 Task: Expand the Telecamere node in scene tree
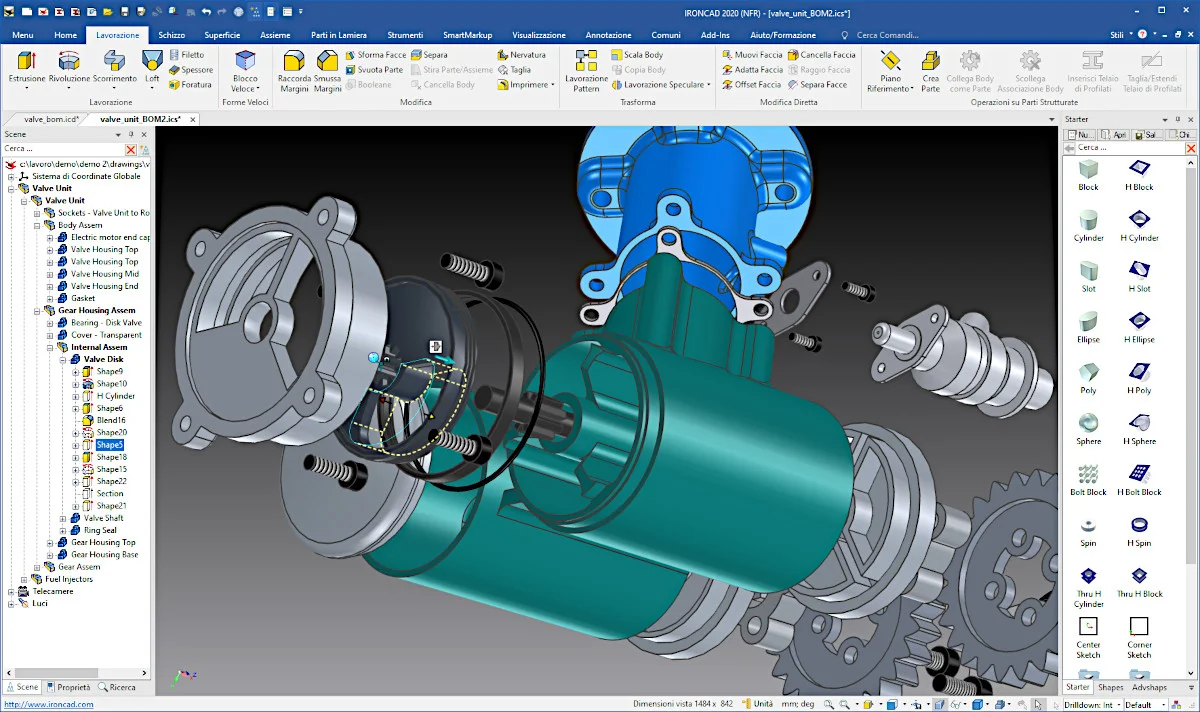[11, 591]
